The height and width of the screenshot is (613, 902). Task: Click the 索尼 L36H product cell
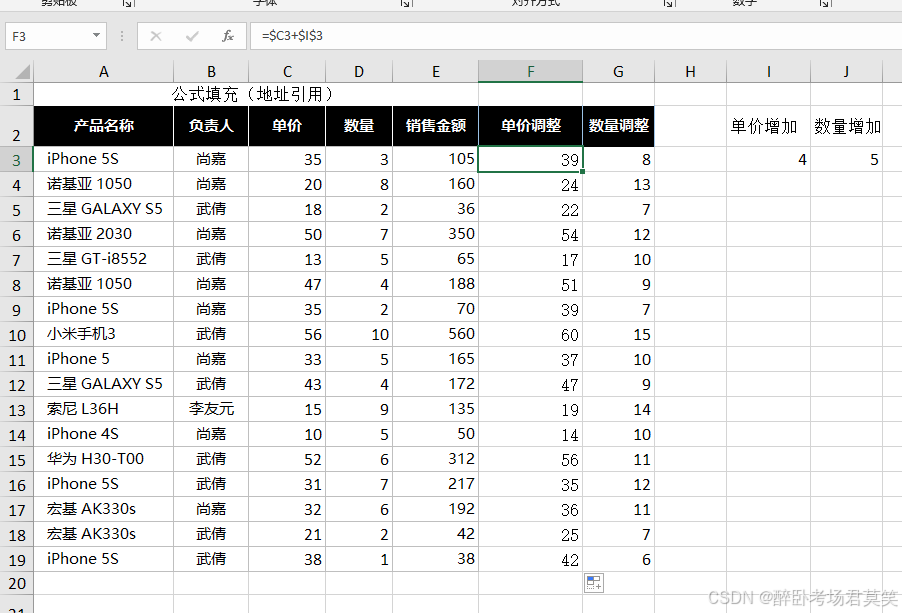[x=104, y=409]
